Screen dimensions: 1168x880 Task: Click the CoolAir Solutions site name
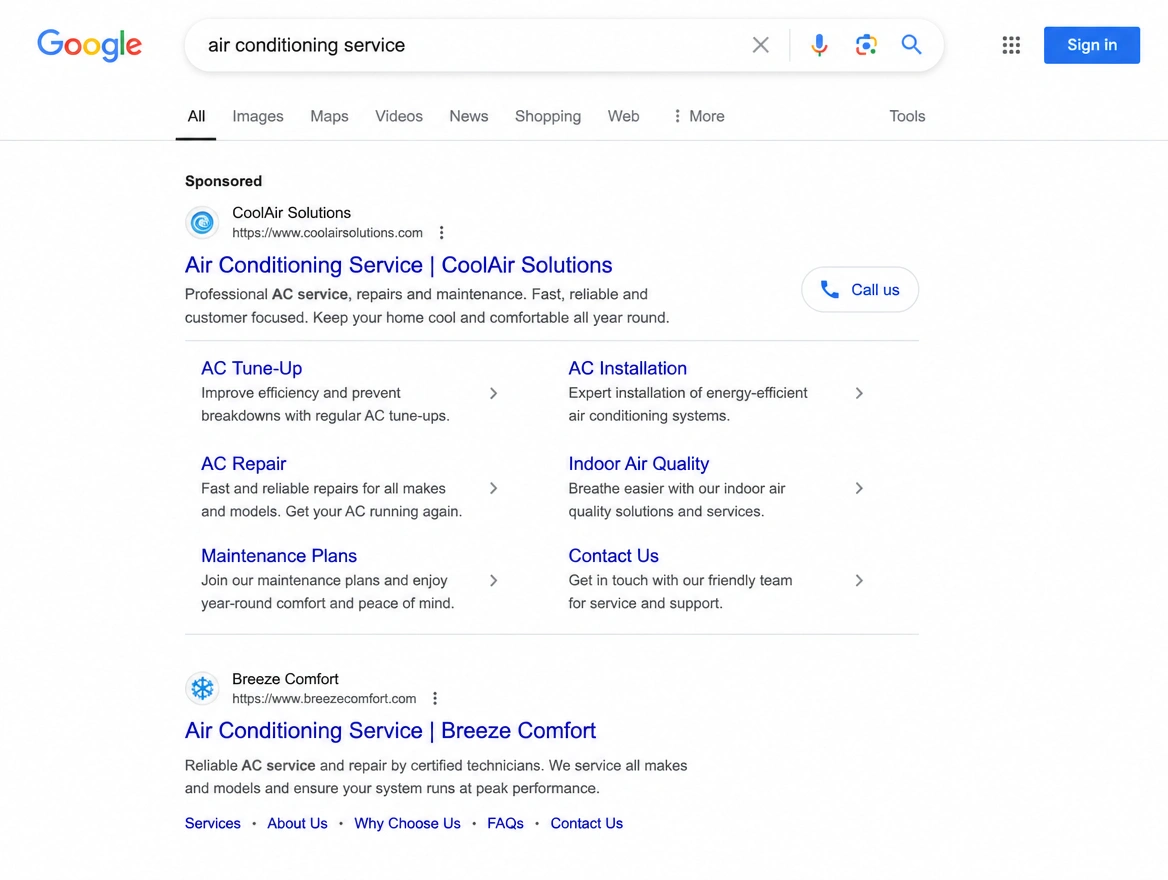(x=291, y=213)
